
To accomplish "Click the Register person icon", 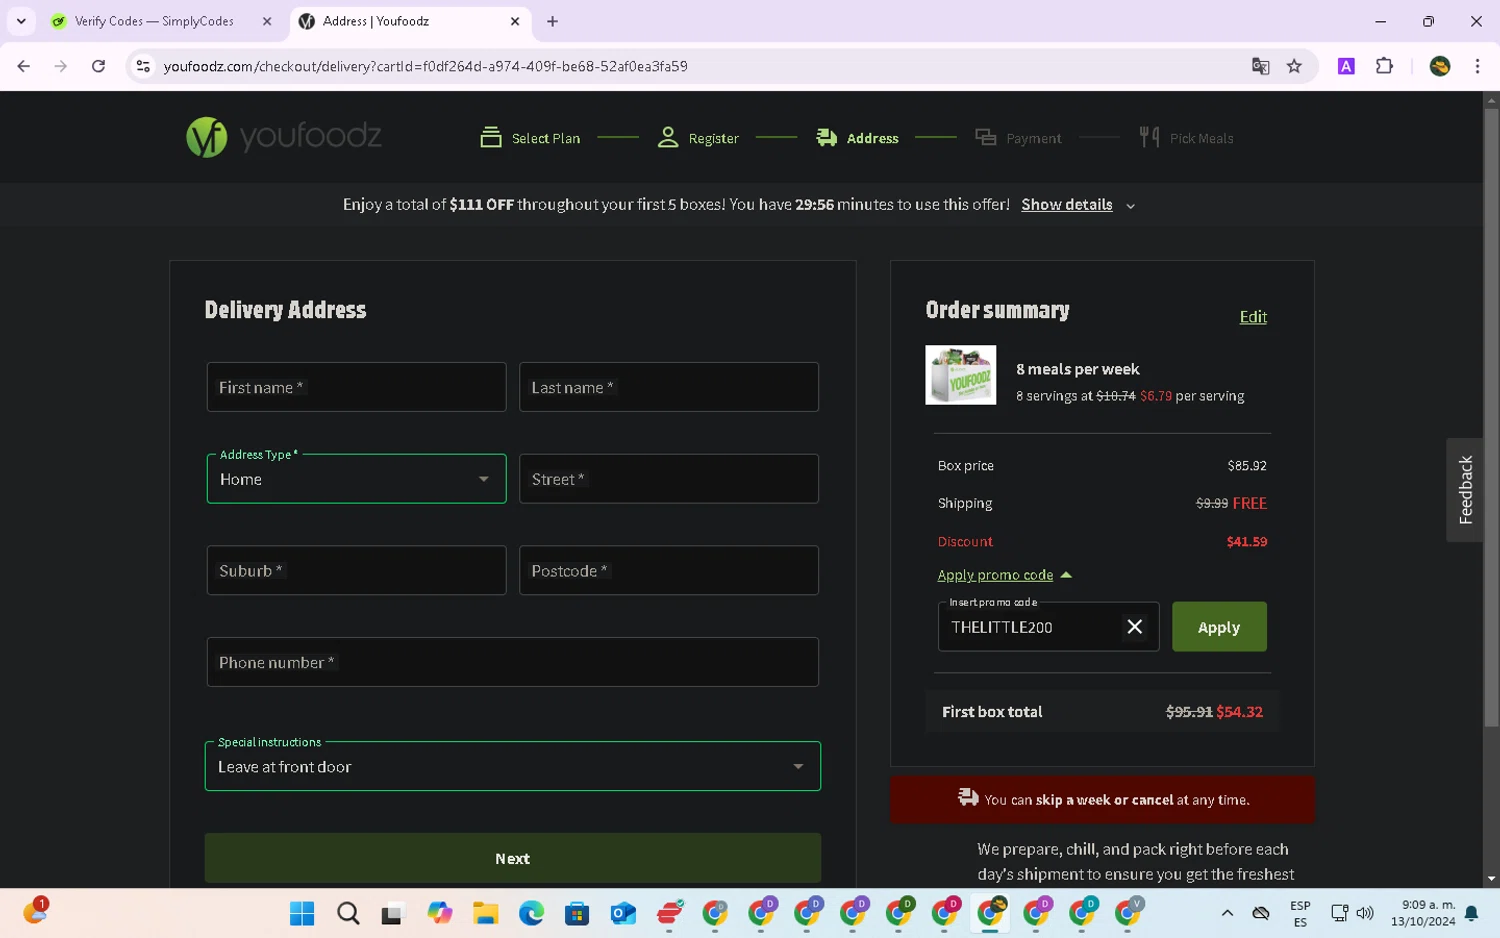I will pos(668,137).
